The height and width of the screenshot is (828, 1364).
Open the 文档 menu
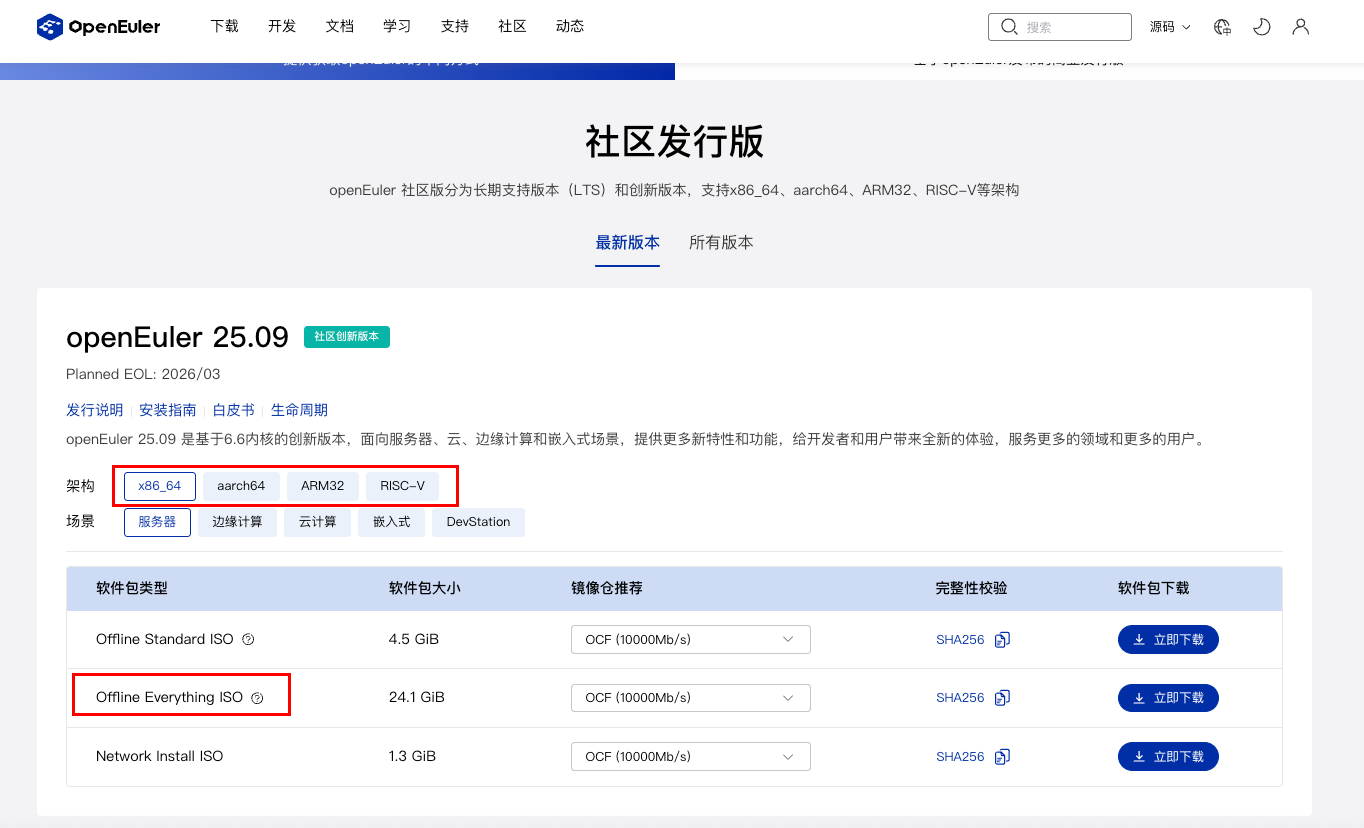tap(340, 27)
